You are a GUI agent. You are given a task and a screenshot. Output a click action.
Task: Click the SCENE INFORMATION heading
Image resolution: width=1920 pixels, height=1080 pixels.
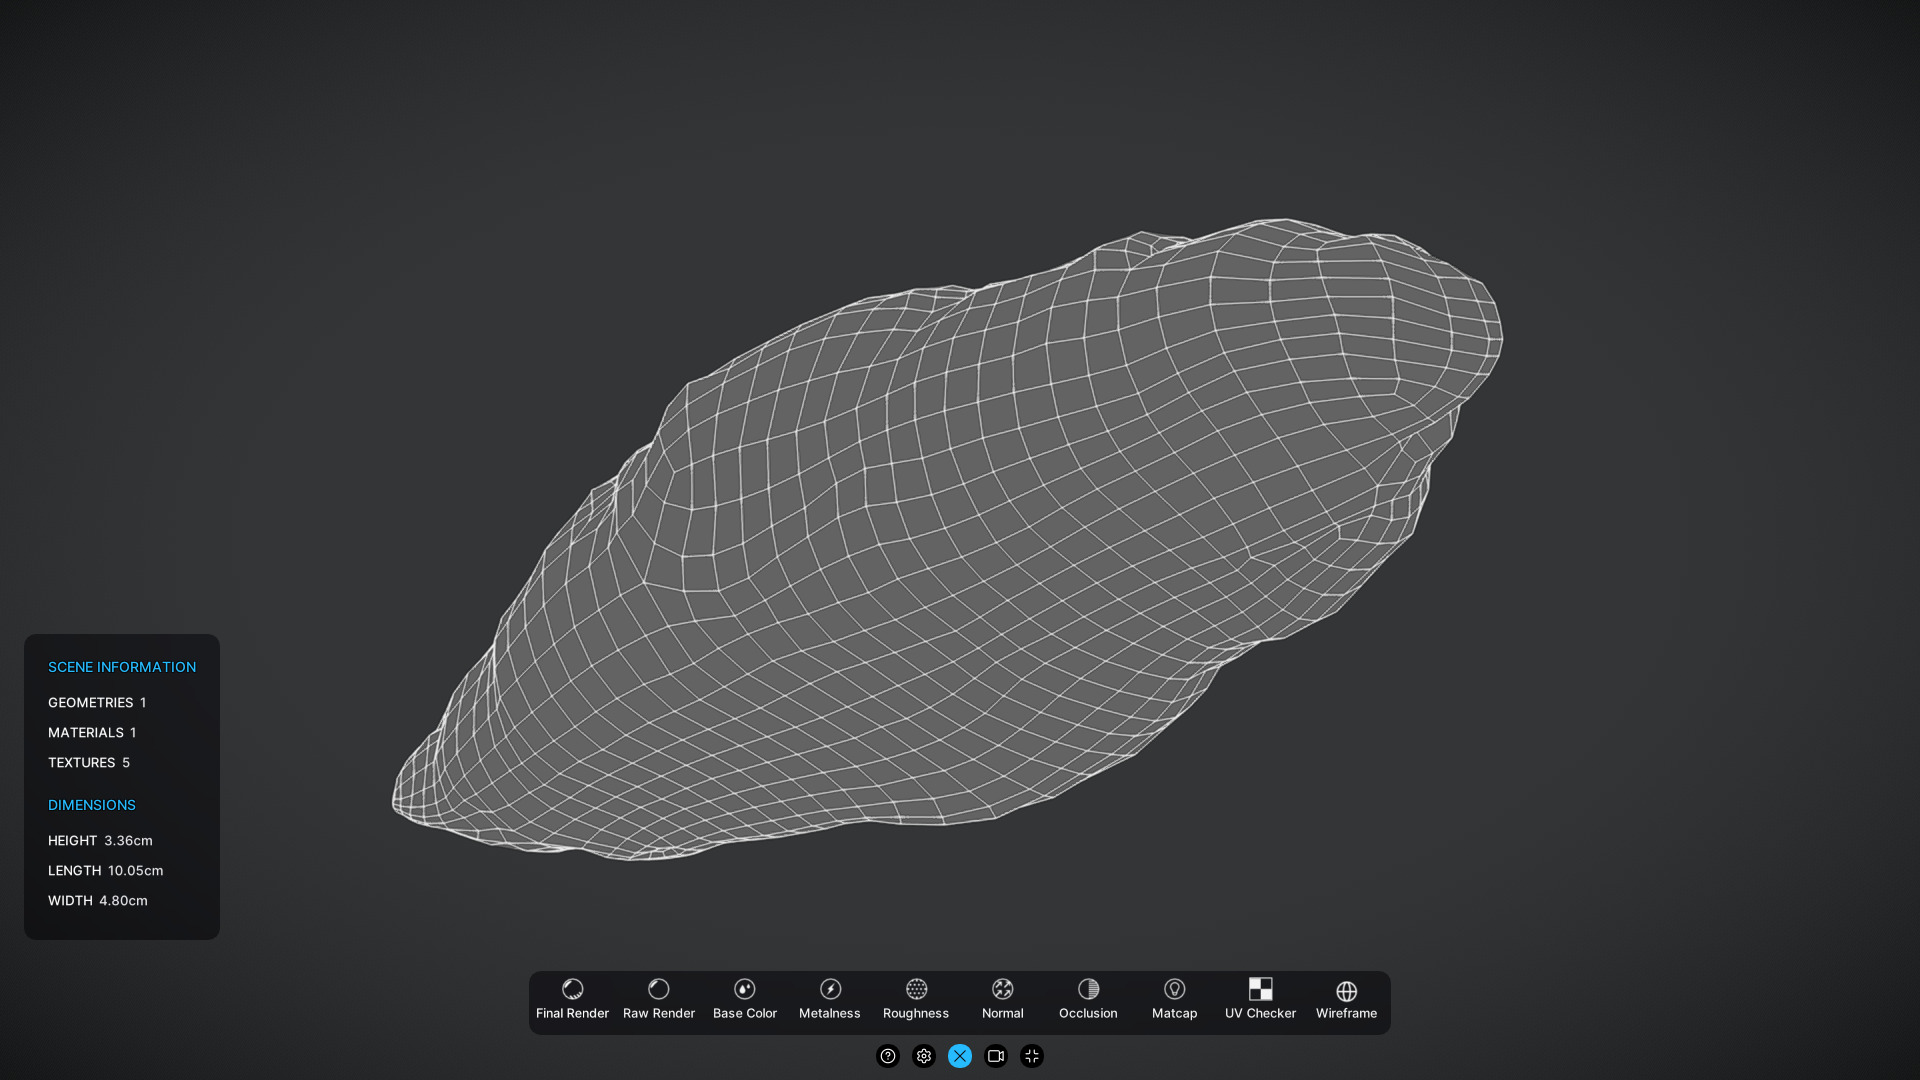pos(122,667)
